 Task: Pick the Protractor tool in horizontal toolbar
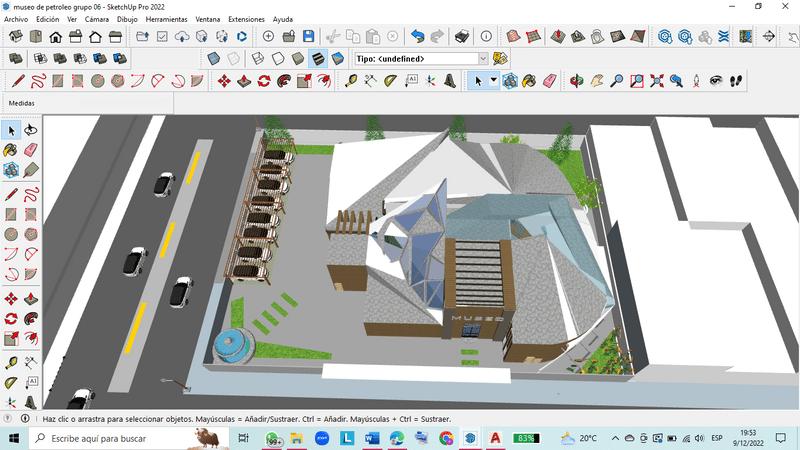pyautogui.click(x=390, y=81)
